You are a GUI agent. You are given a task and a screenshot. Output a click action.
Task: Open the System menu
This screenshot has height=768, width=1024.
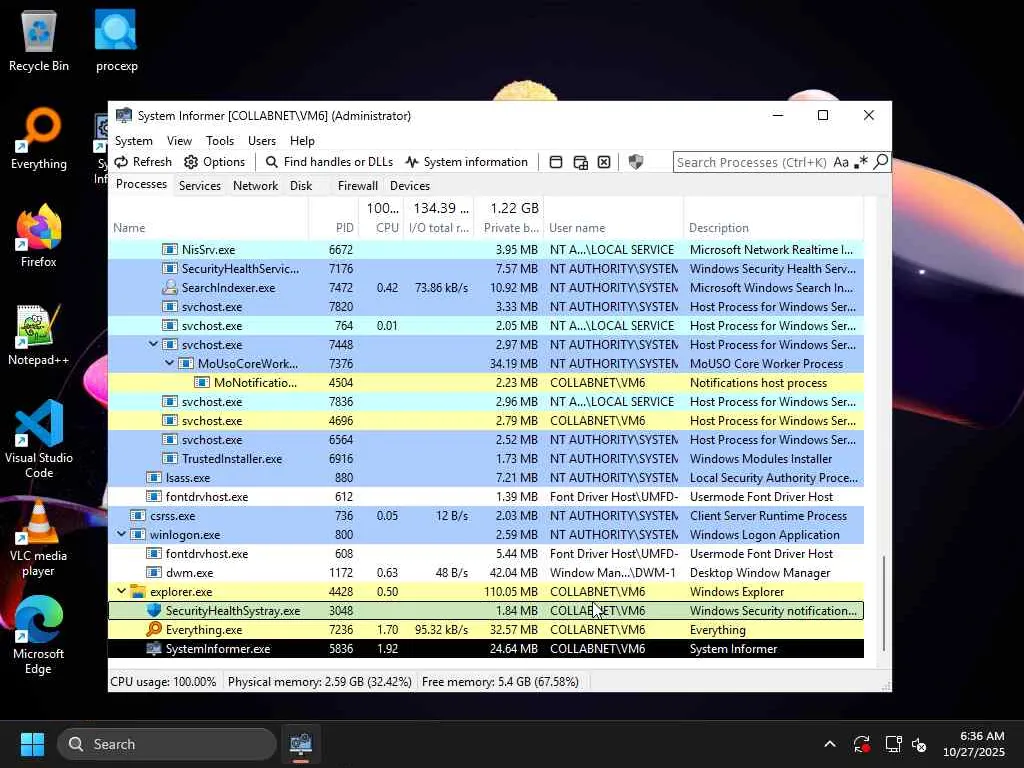pos(134,141)
